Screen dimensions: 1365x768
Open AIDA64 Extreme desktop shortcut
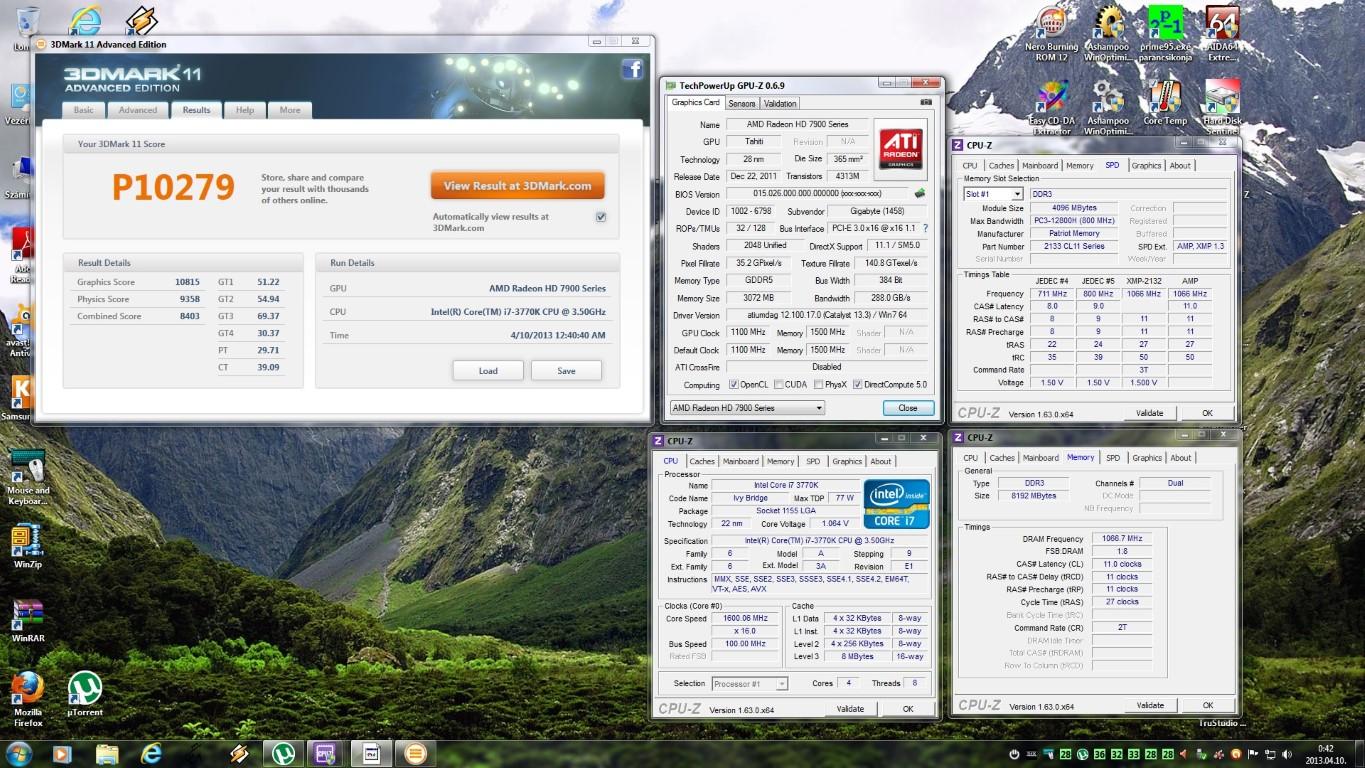pyautogui.click(x=1223, y=33)
